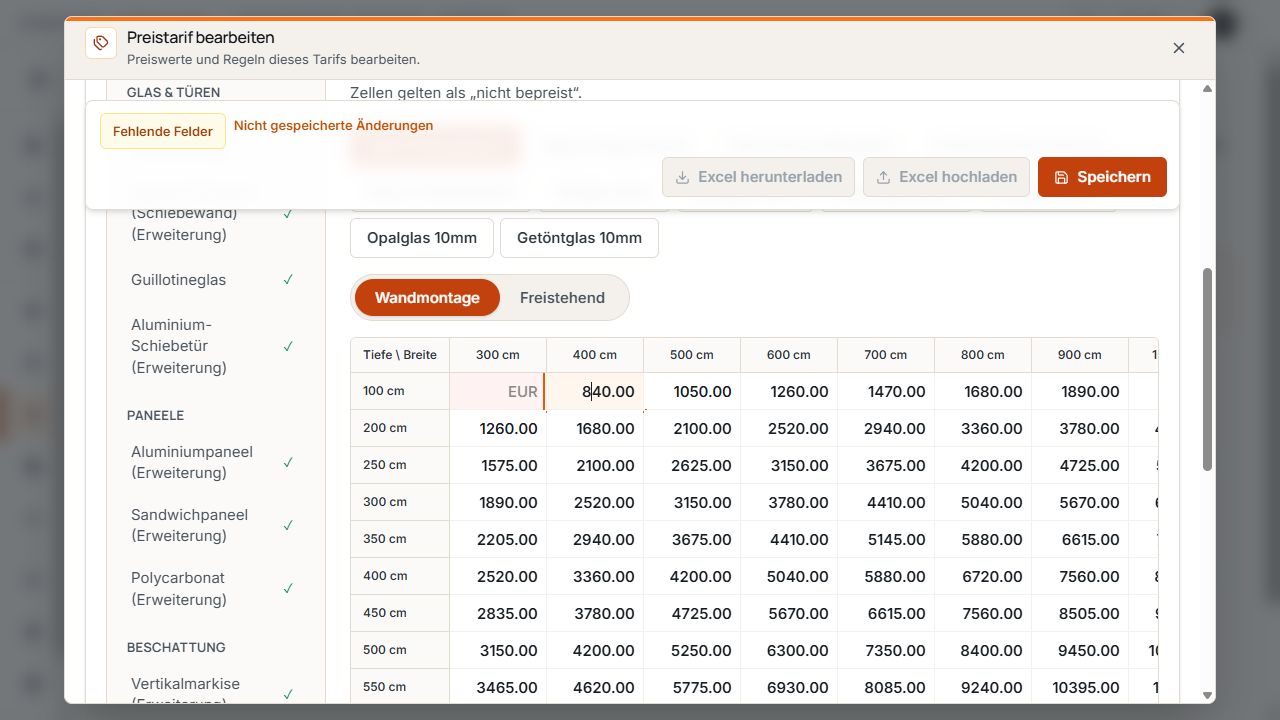Click the price tag icon in dialog header
Image resolution: width=1280 pixels, height=720 pixels.
tap(101, 43)
